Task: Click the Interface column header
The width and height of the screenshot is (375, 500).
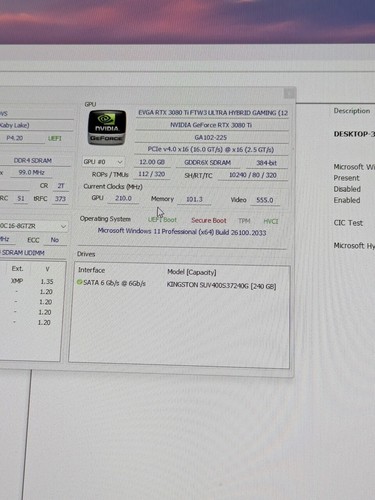Action: [91, 270]
